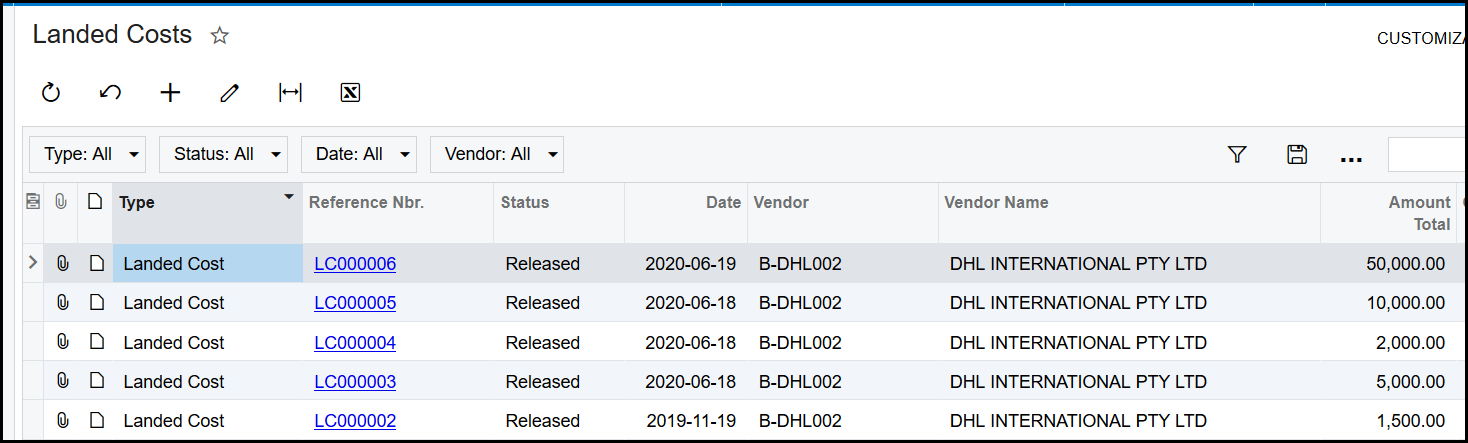
Task: Expand the Vendor: All filter dropdown
Action: (x=497, y=154)
